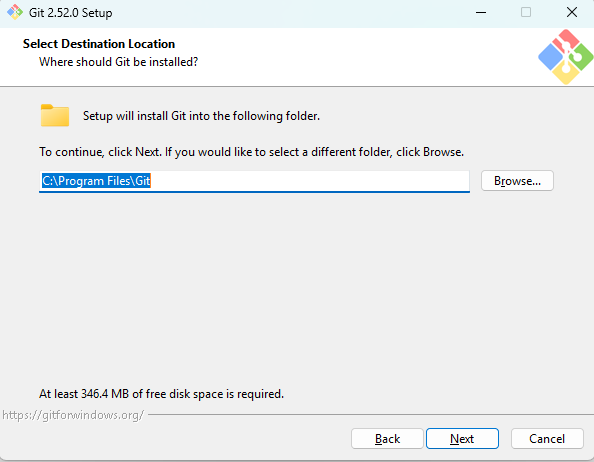Screen dimensions: 594x462
Task: Click the "Where should Git be installed?" subtitle
Action: (x=119, y=62)
